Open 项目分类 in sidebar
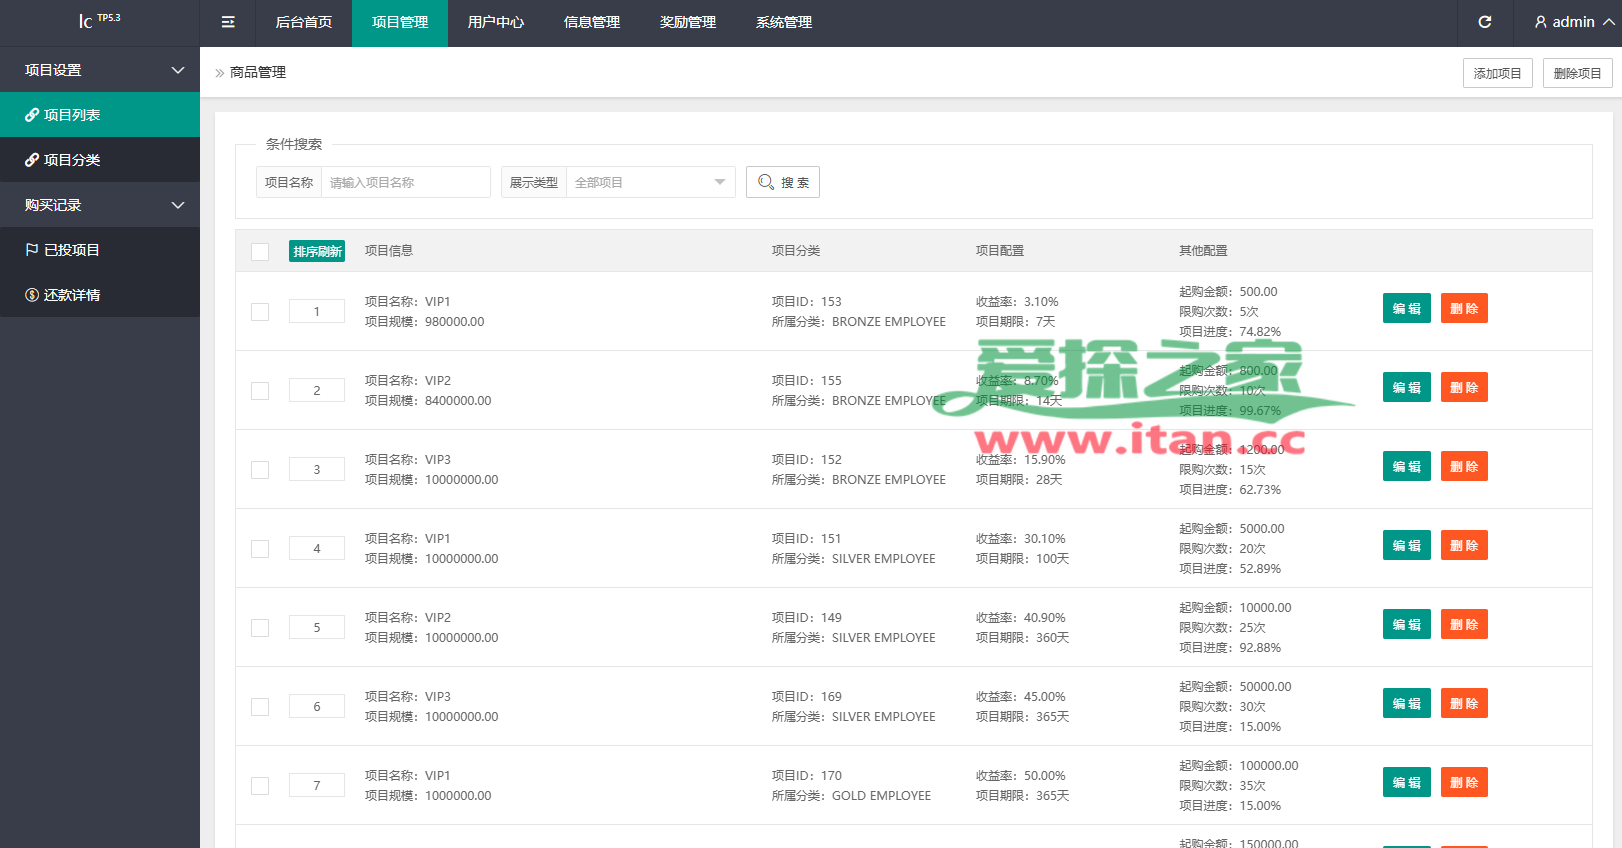 pos(100,160)
